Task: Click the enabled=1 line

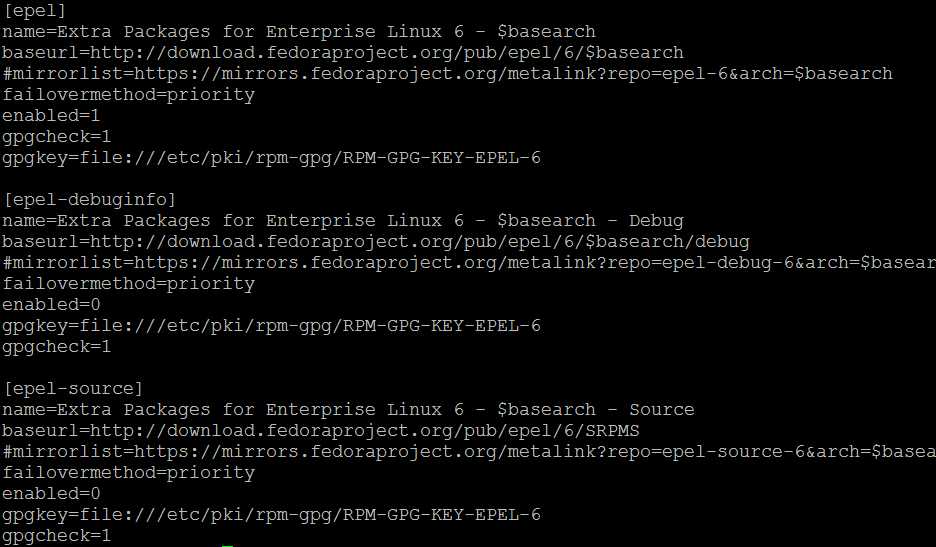Action: coord(51,115)
